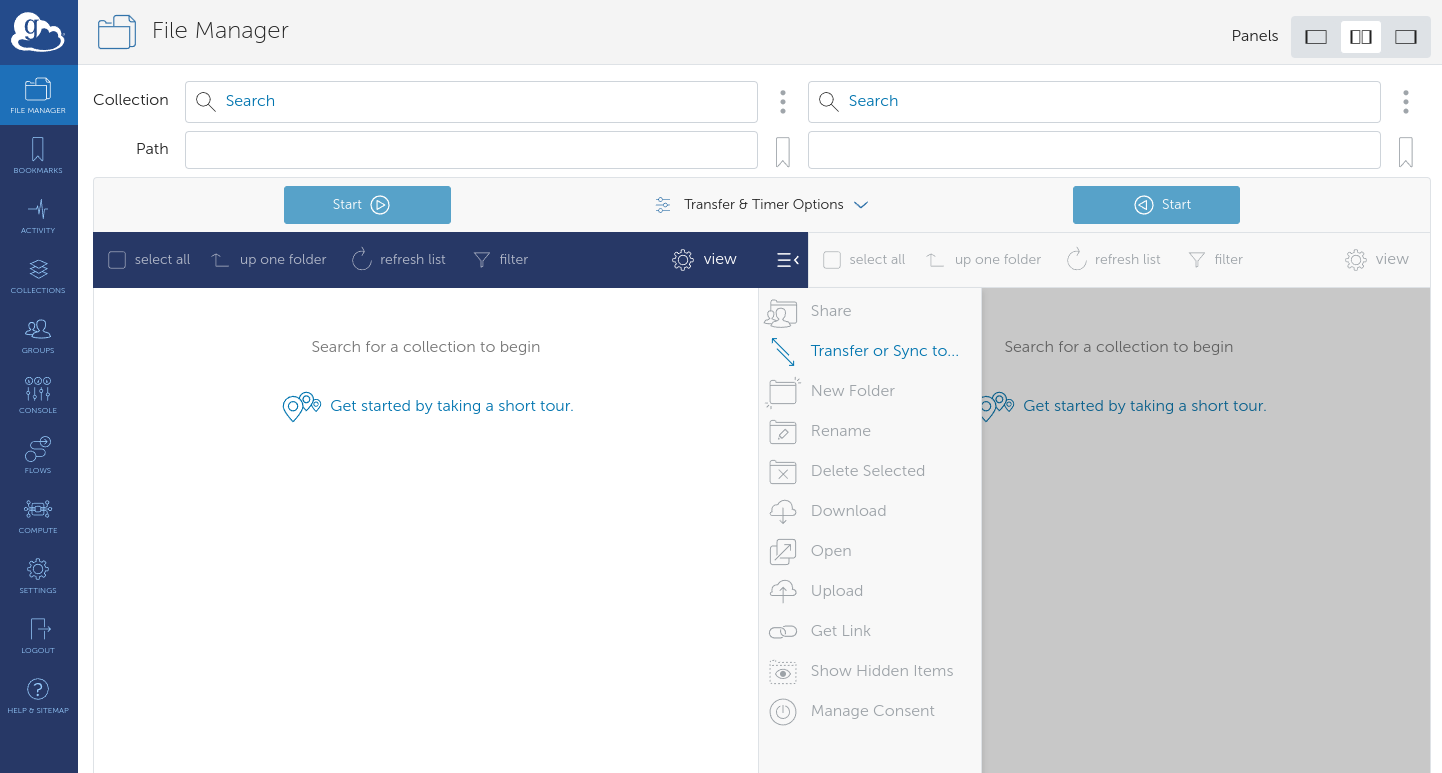Click the refresh list icon in left pane
Screen dimensions: 1442x773
pyautogui.click(x=362, y=260)
